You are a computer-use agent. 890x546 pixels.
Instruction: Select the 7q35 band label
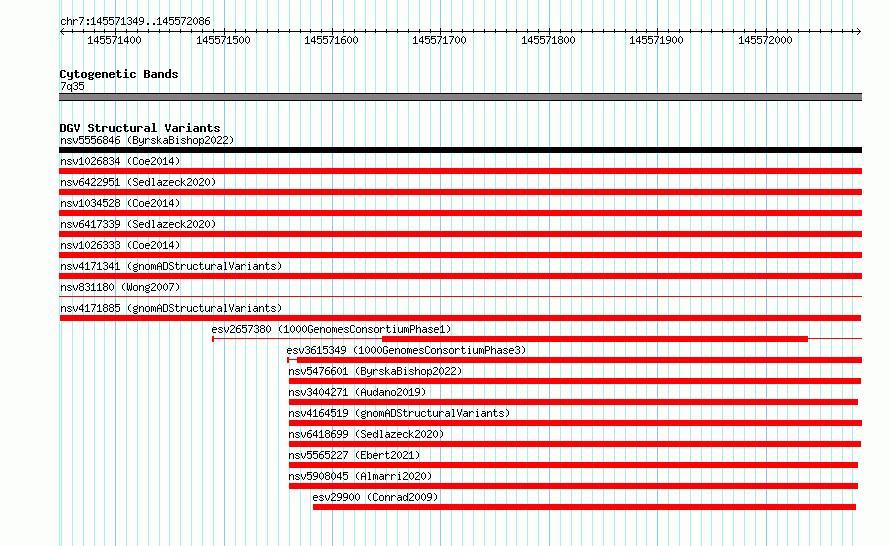72,86
